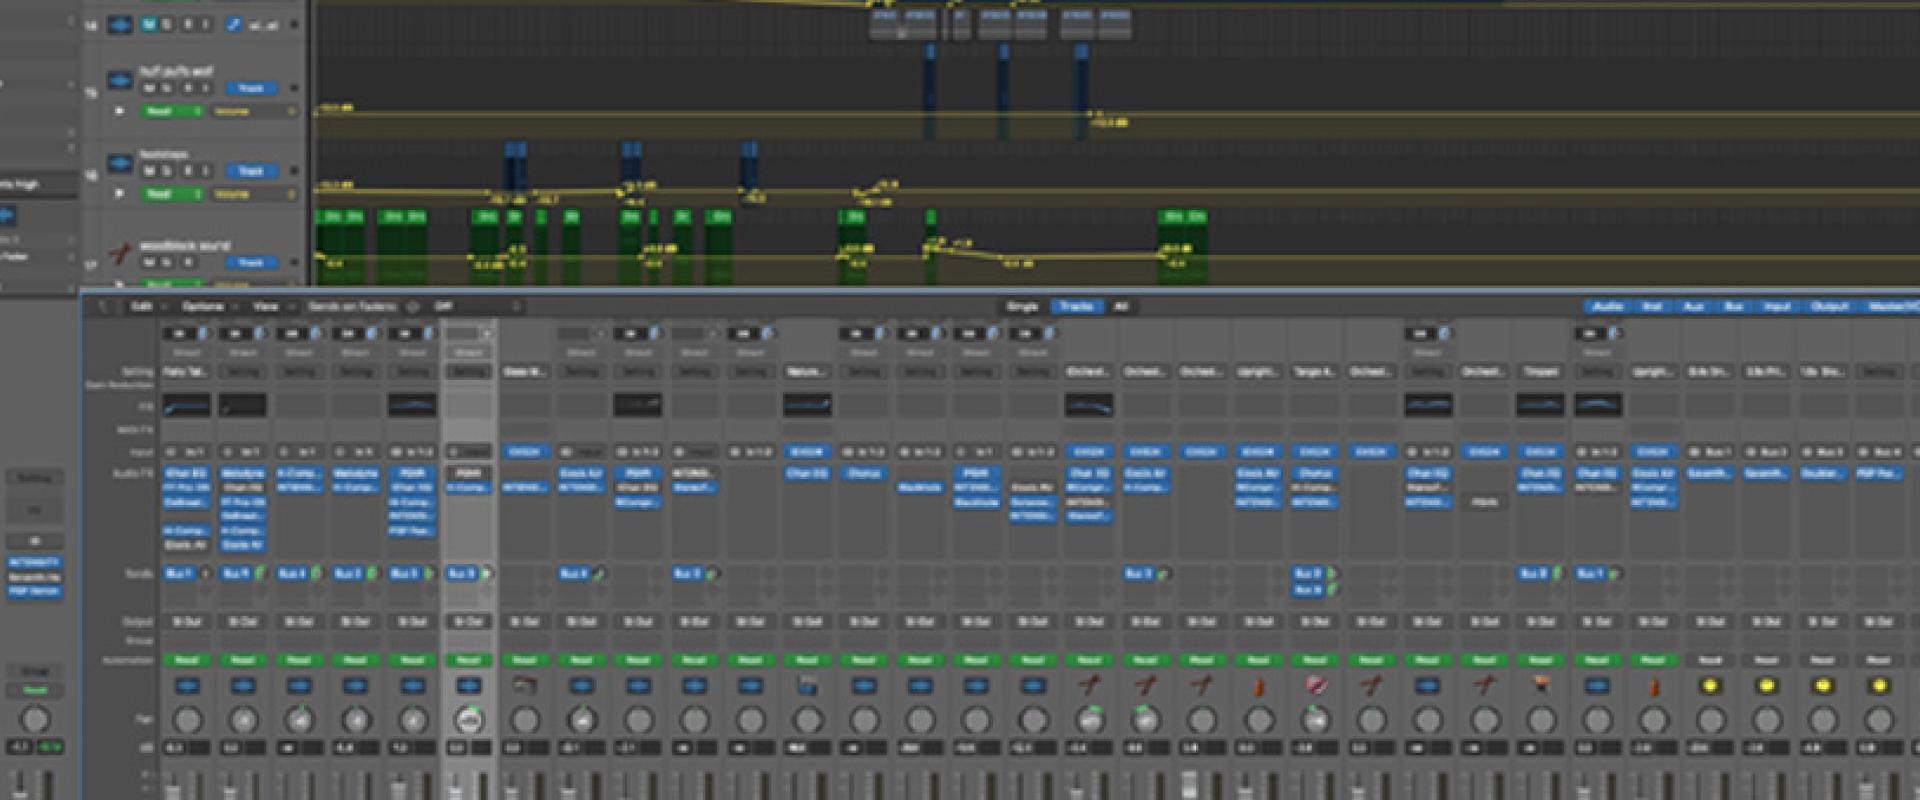Open Volume parameter dropdown on footsteps track
This screenshot has height=800, width=1920.
pos(254,194)
